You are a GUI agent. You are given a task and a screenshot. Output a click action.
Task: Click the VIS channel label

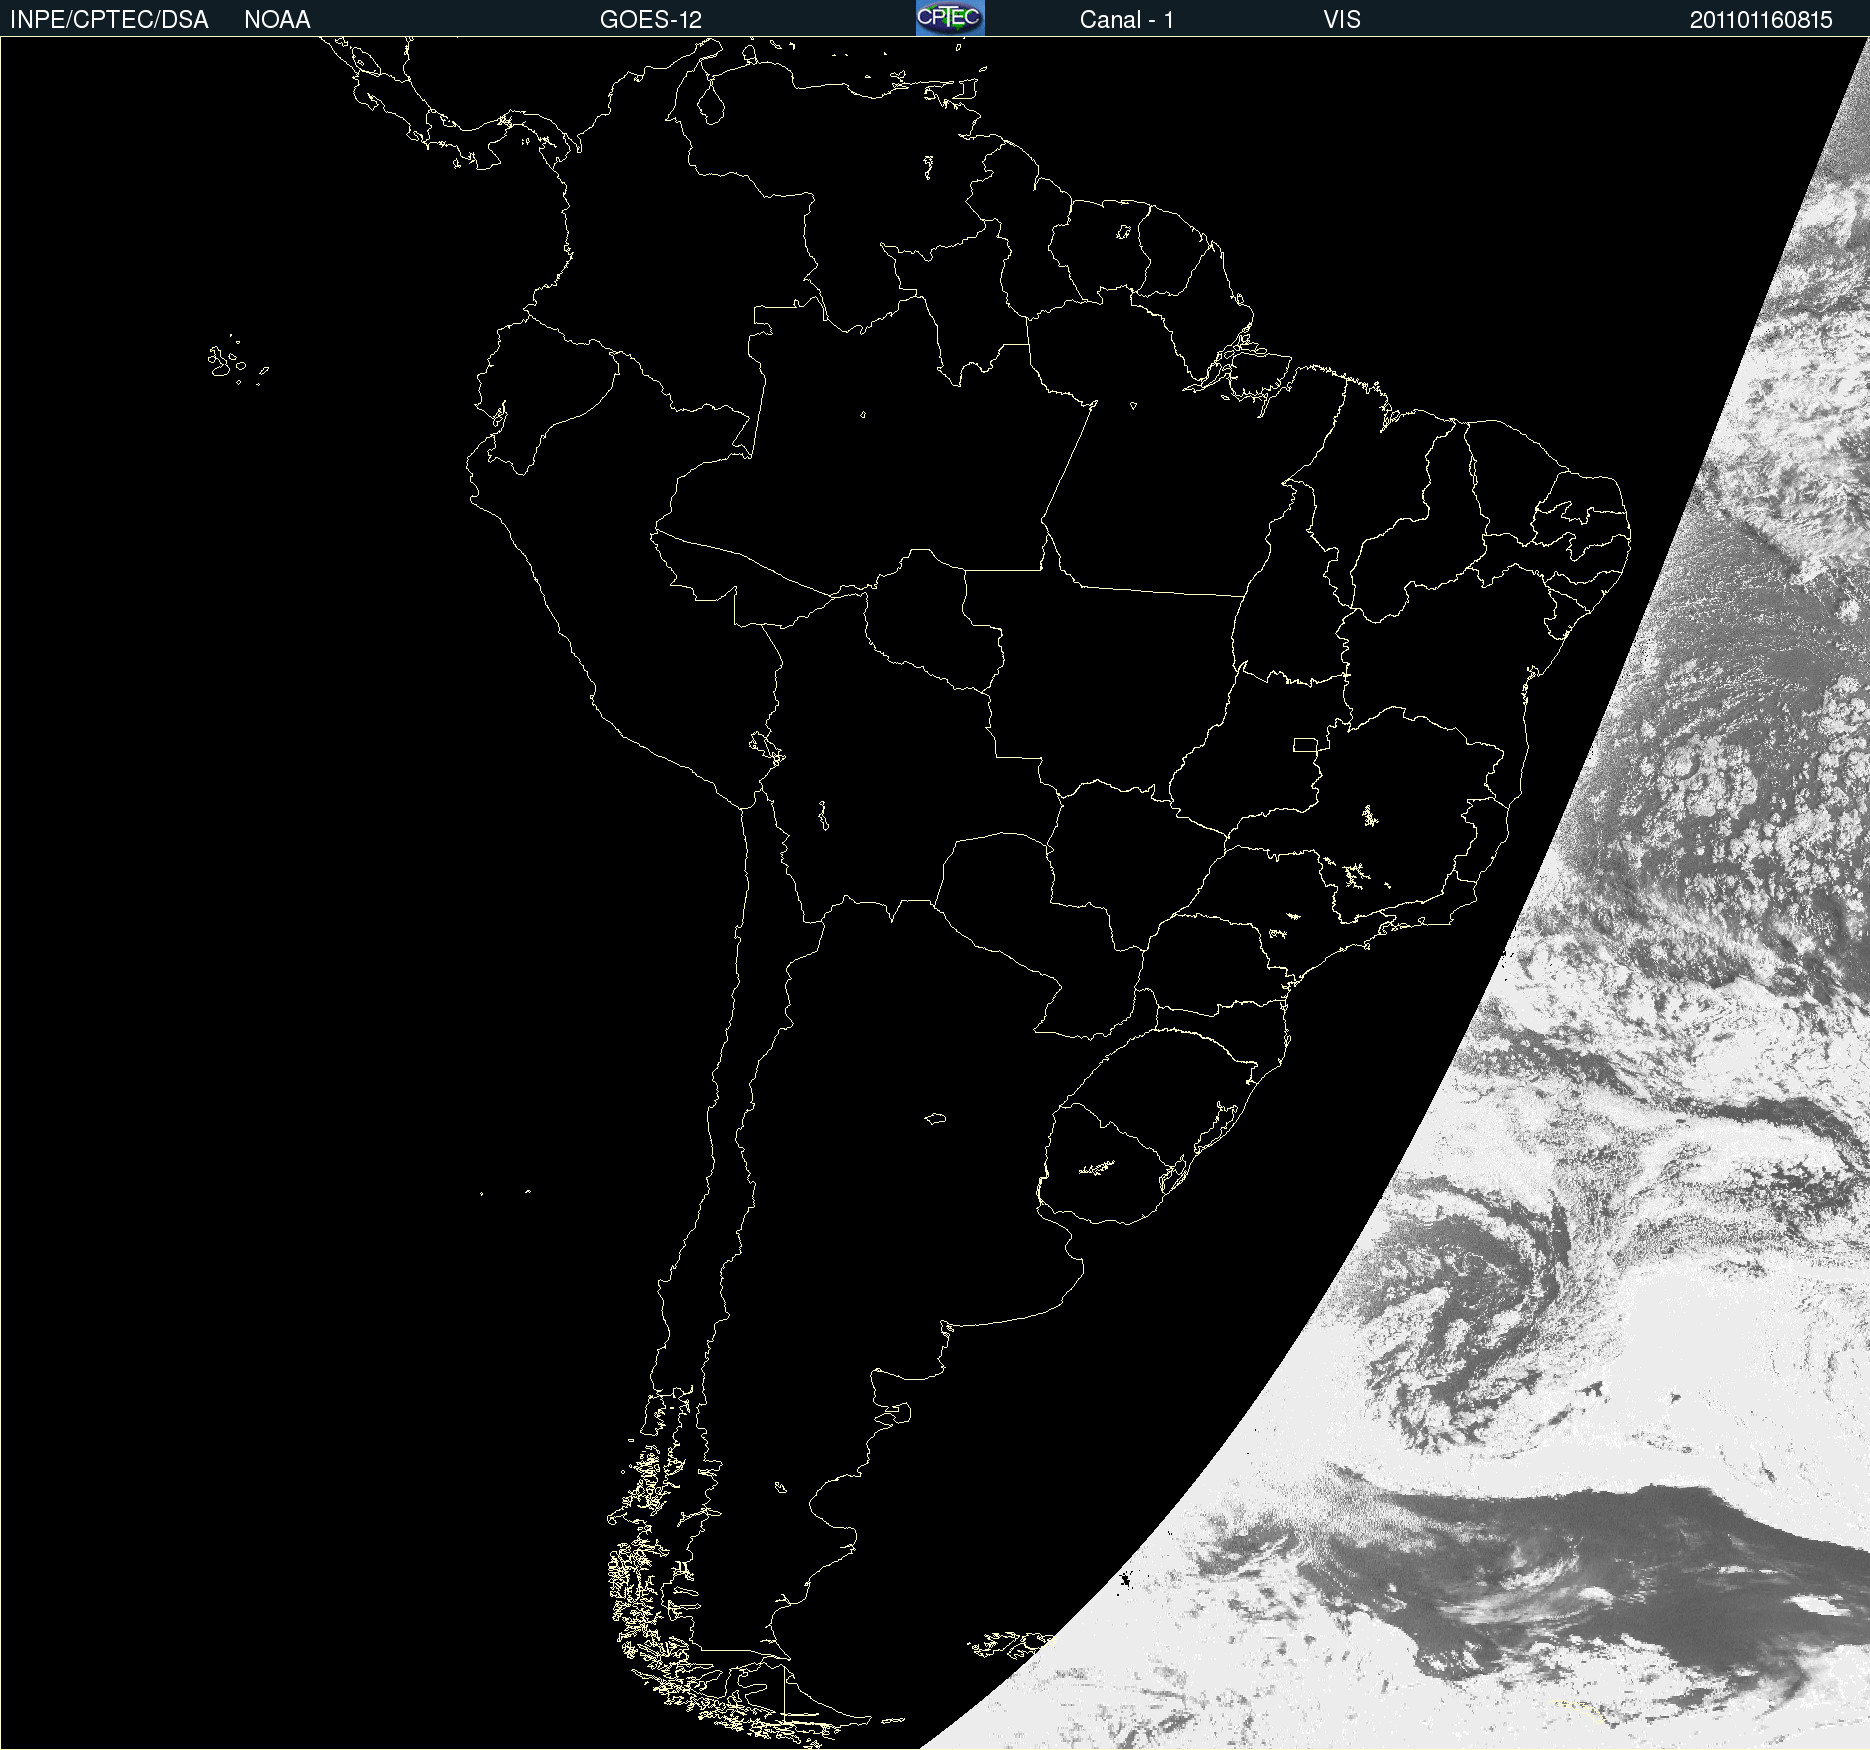tap(1342, 20)
